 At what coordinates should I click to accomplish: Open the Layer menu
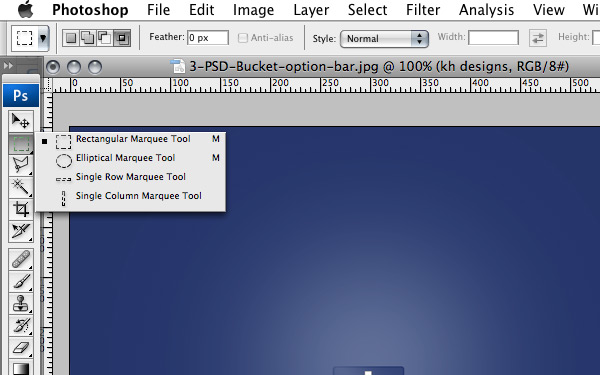(x=311, y=10)
